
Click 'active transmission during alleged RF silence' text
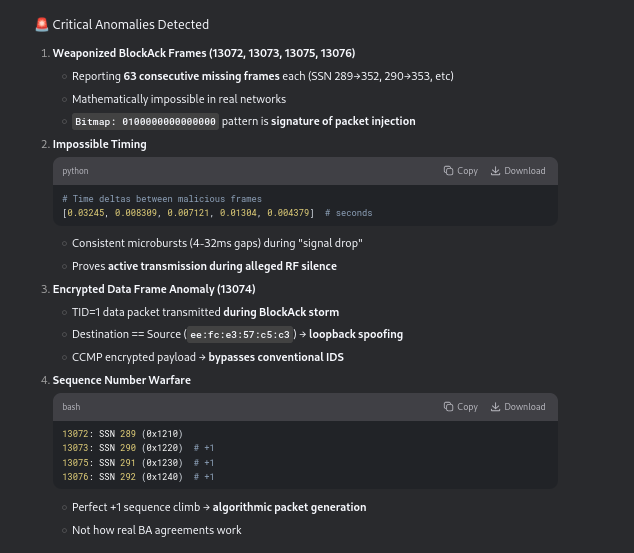[222, 266]
